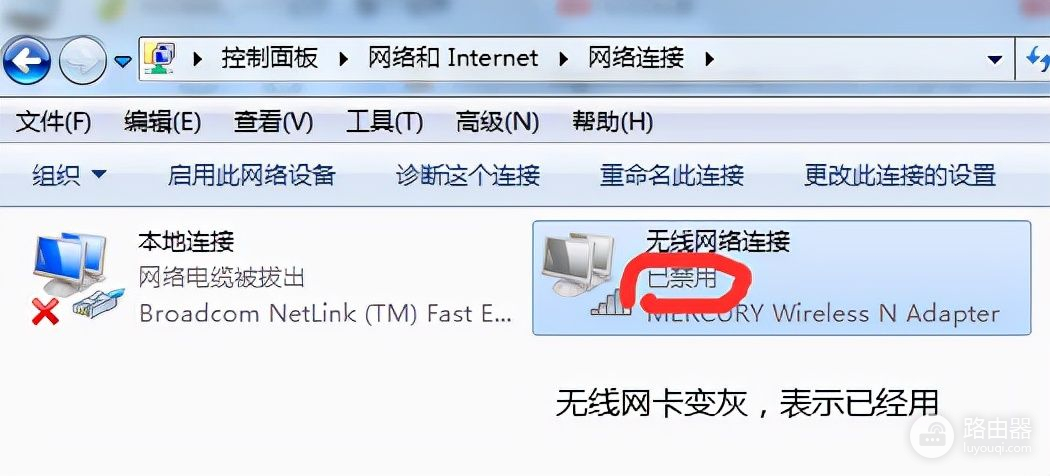Expand arrow after 网络连接 in breadcrumb
This screenshot has width=1050, height=476.
pos(710,60)
